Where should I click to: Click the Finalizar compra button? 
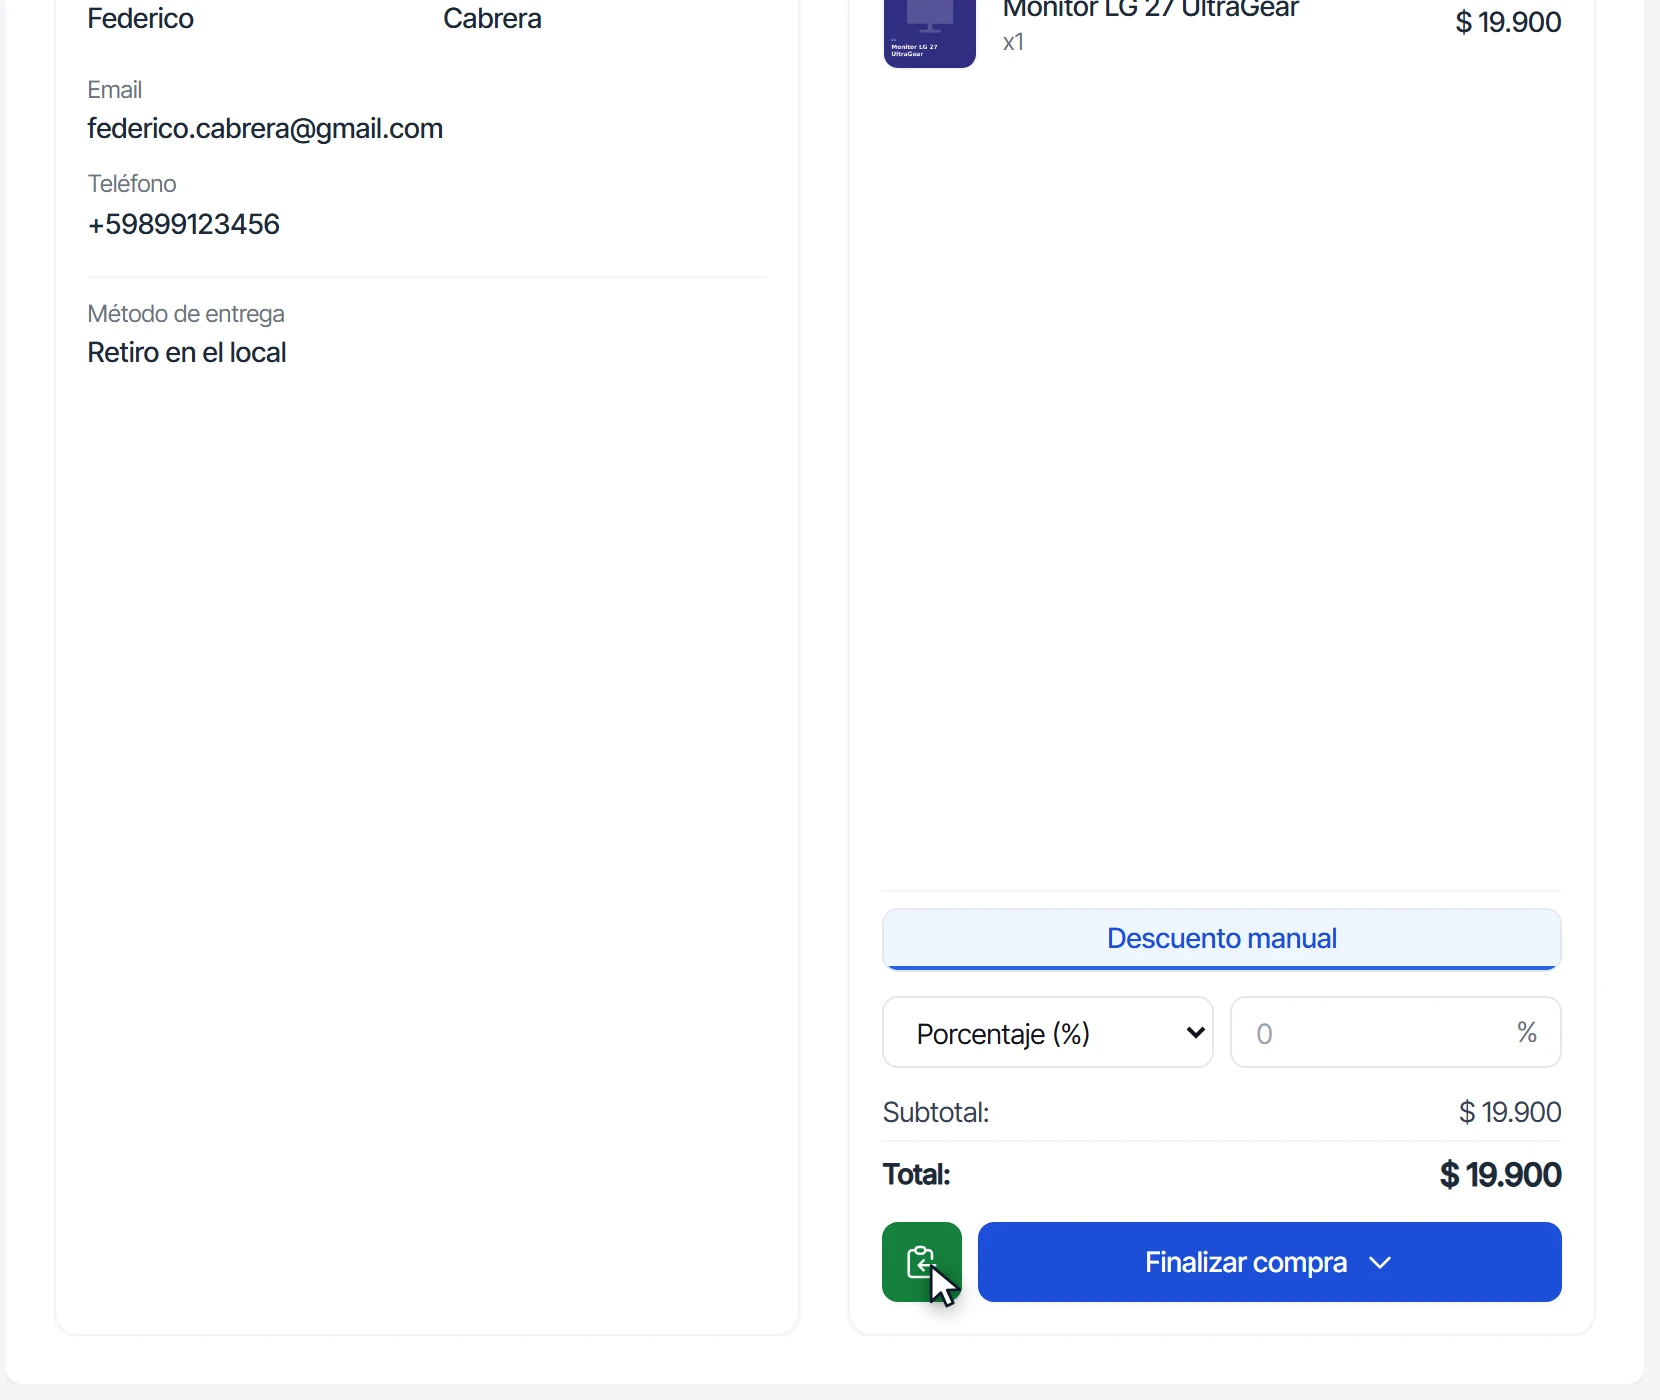tap(1269, 1262)
